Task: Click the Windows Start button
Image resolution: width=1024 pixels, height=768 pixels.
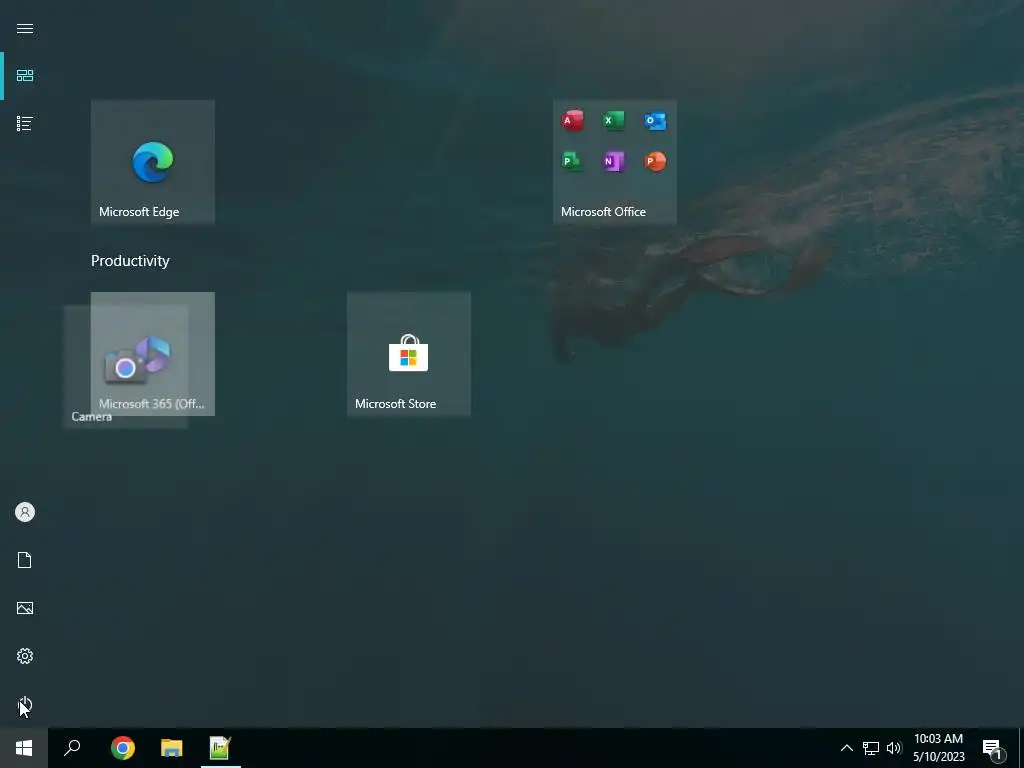Action: point(24,748)
